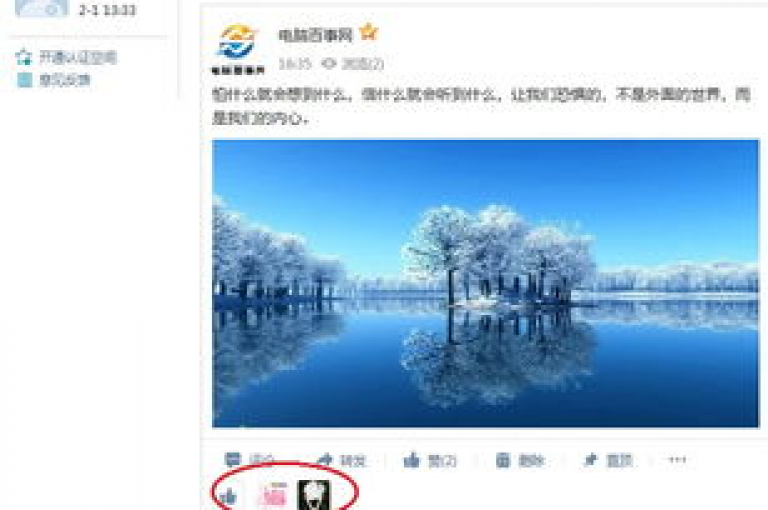
Task: Expand more options with three-dot button
Action: [677, 460]
